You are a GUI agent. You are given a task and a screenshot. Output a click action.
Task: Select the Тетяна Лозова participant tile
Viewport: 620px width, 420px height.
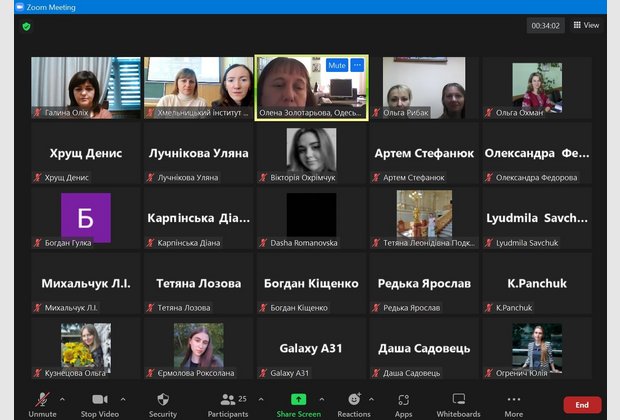(x=198, y=283)
